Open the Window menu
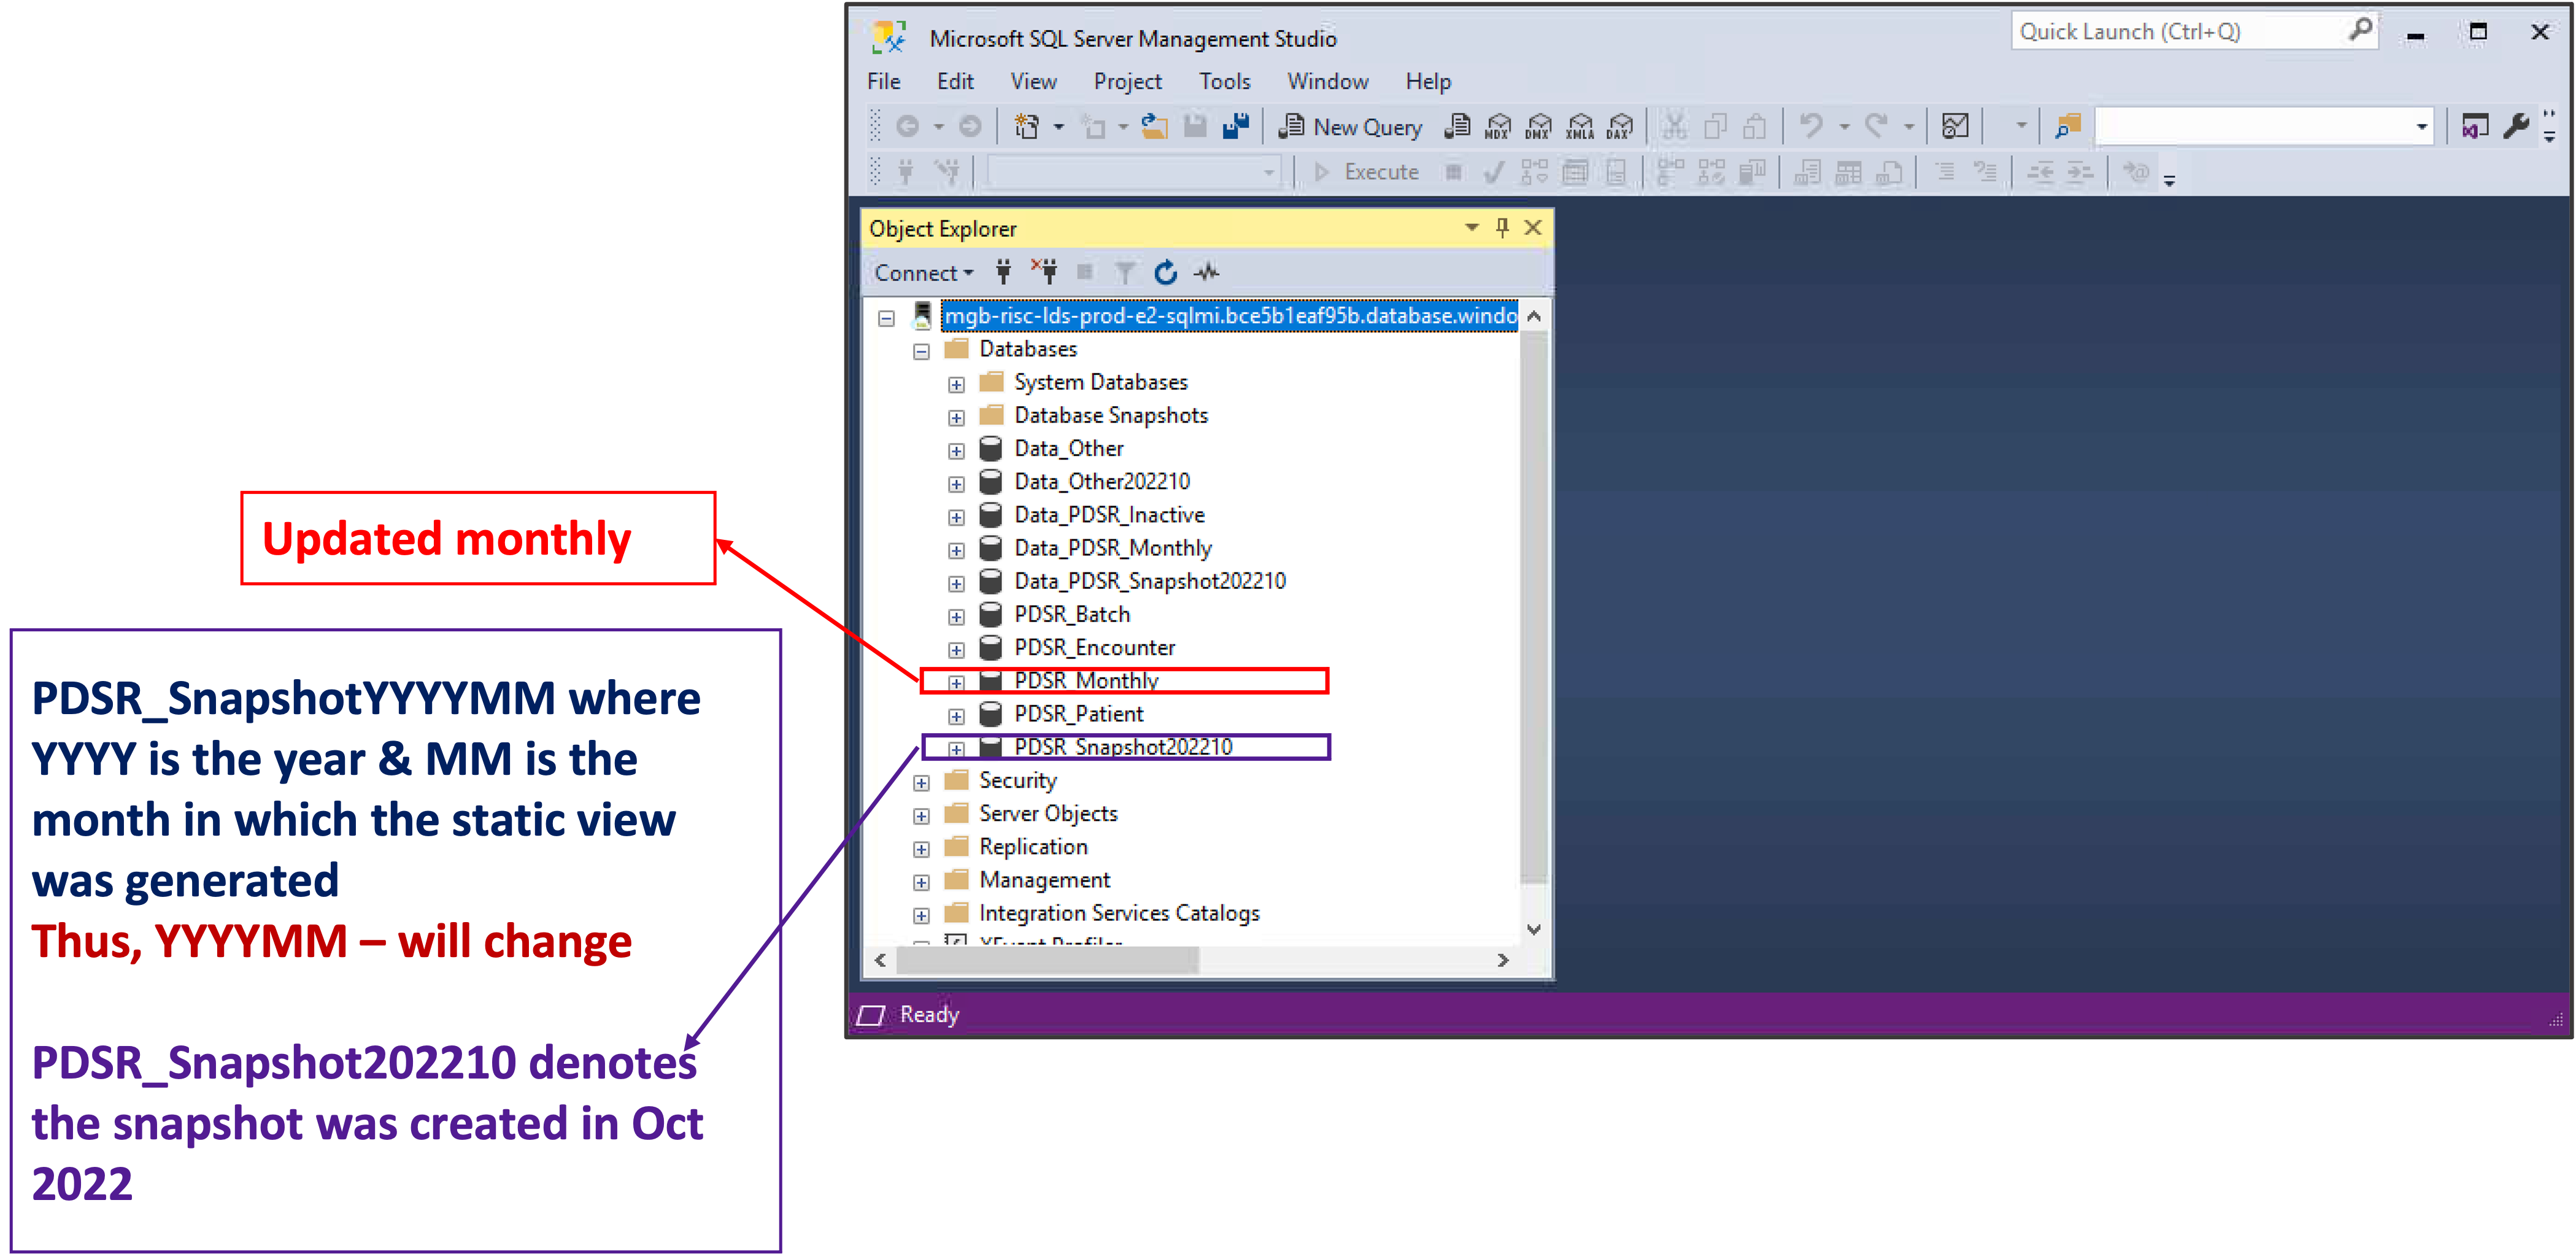 click(x=1328, y=82)
